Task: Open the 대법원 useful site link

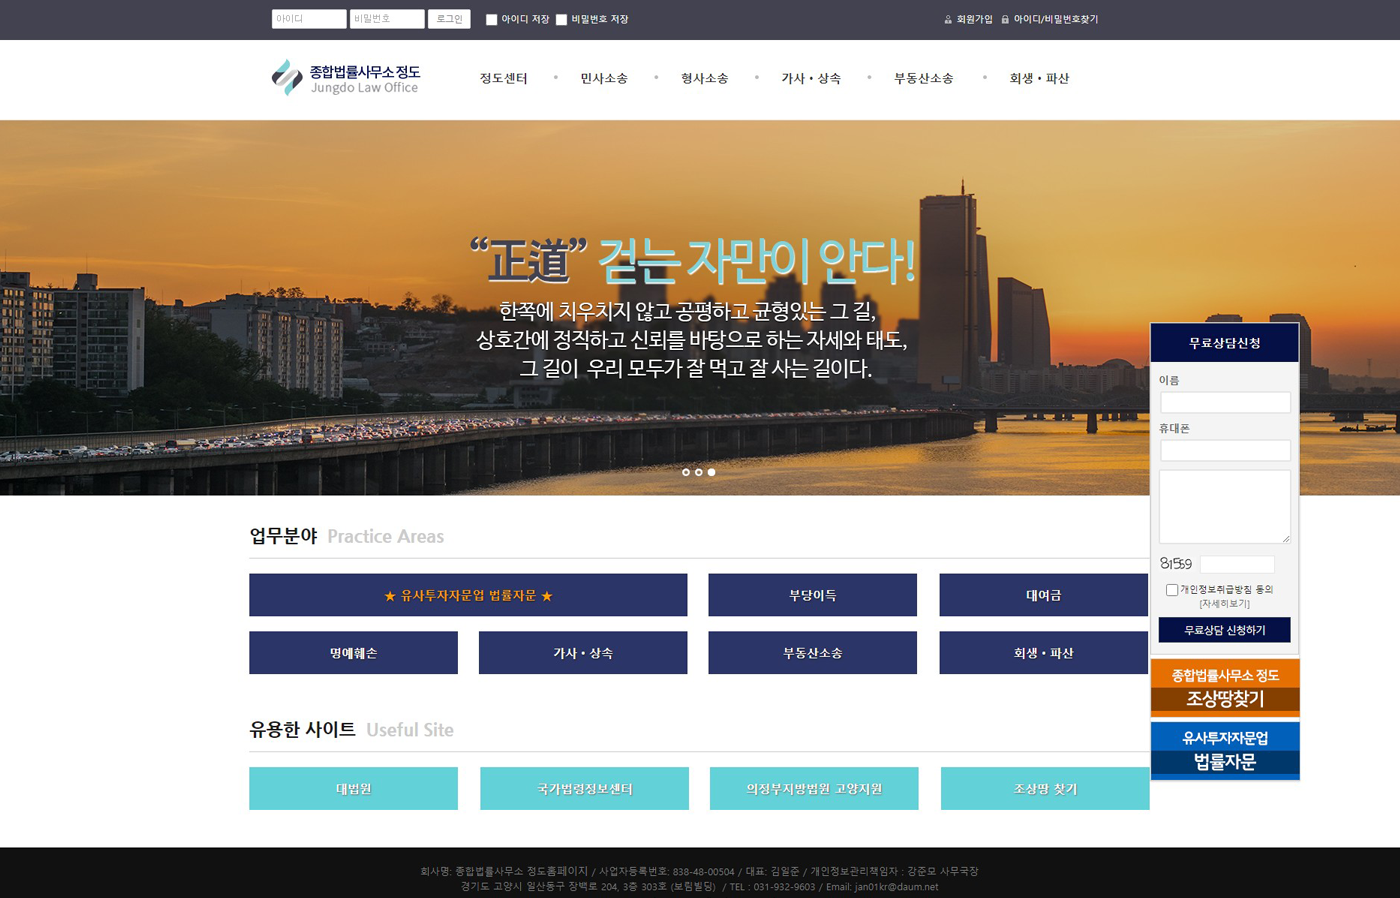Action: coord(353,789)
